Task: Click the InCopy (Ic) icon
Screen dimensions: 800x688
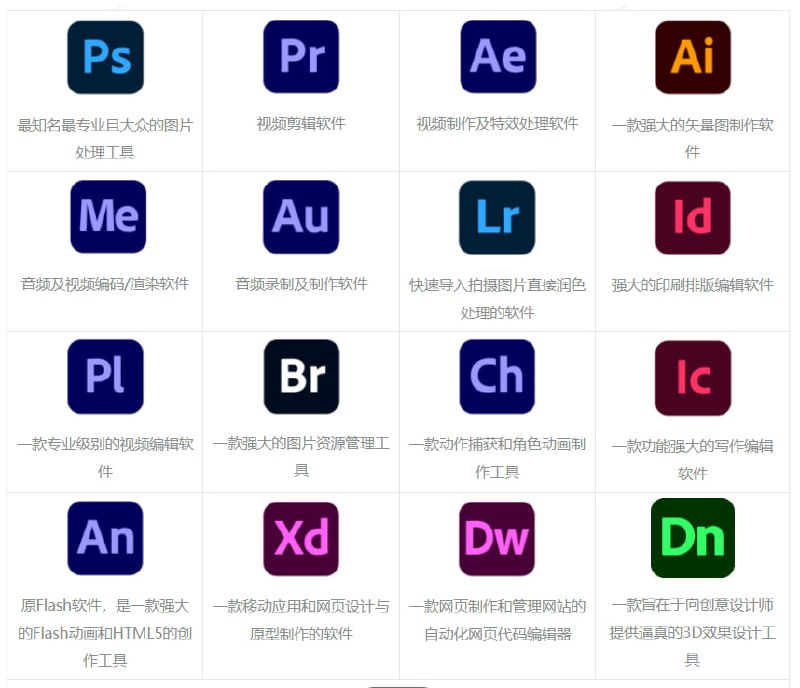Action: pyautogui.click(x=693, y=377)
